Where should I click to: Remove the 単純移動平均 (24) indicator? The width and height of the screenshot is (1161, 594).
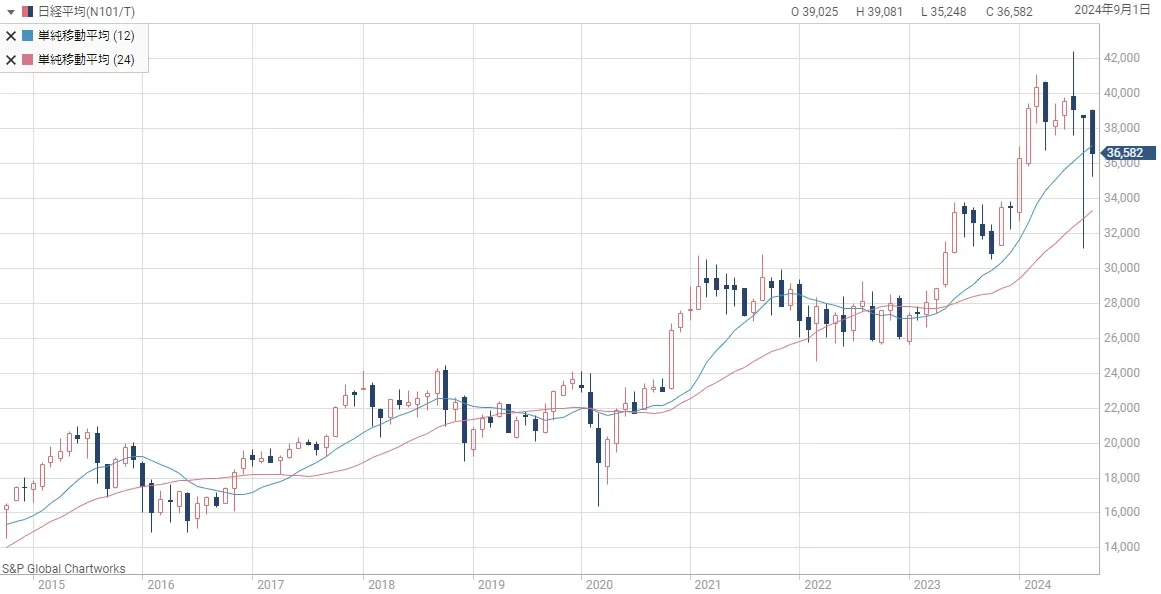[x=11, y=60]
